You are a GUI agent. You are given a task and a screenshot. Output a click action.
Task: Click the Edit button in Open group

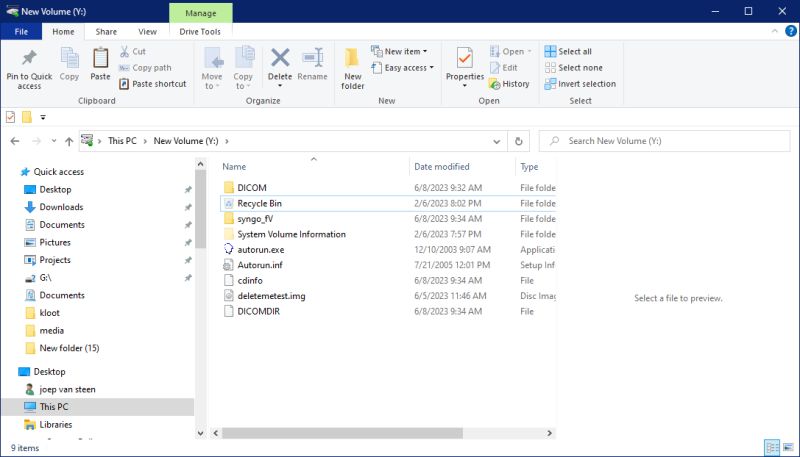(x=504, y=68)
